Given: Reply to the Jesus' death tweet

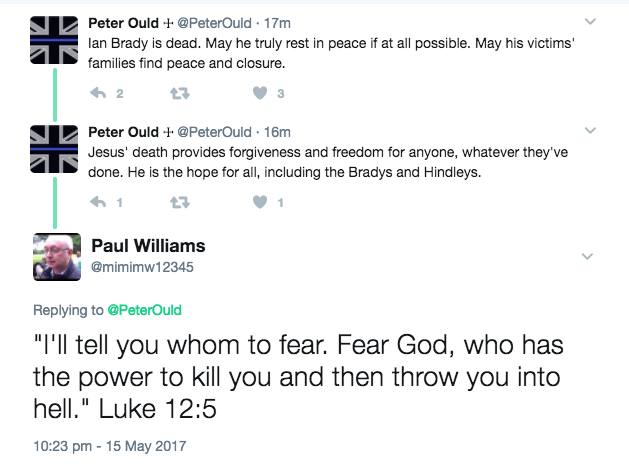Looking at the screenshot, I should [99, 202].
